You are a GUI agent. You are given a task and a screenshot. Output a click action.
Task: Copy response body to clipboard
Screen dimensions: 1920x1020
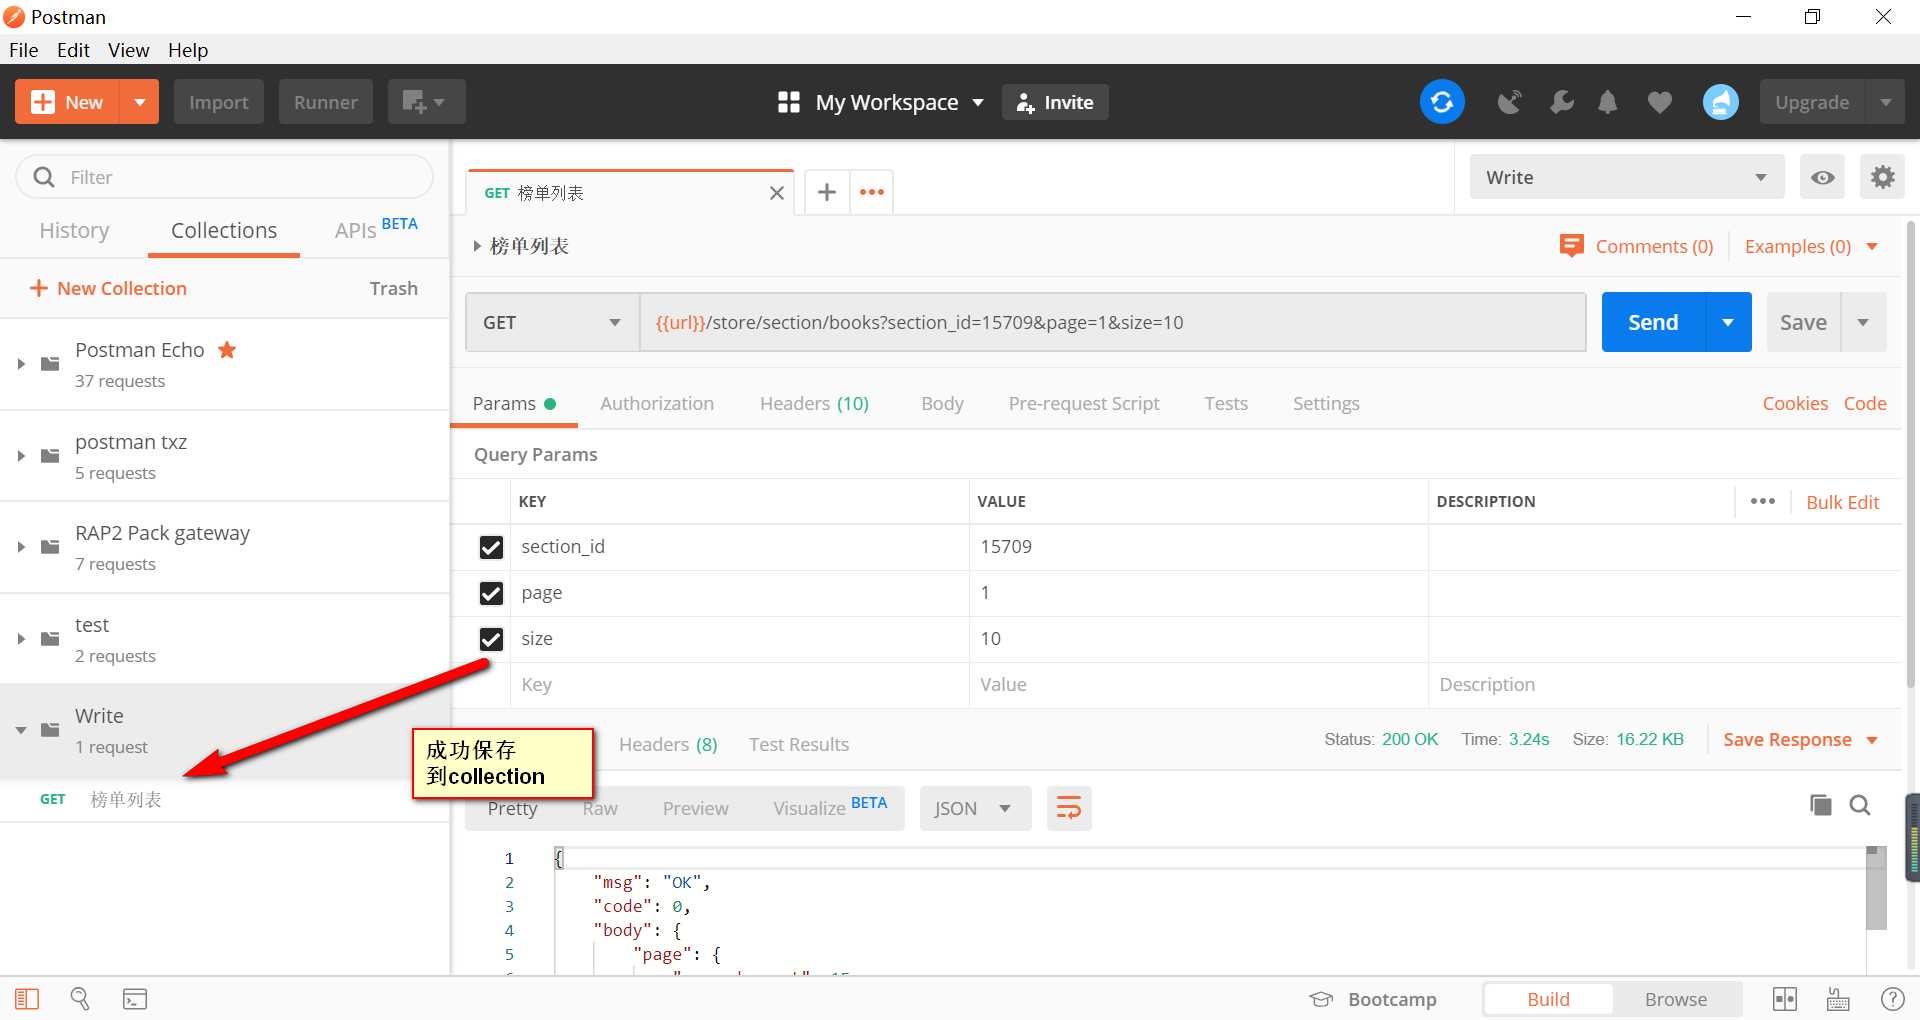pyautogui.click(x=1821, y=805)
